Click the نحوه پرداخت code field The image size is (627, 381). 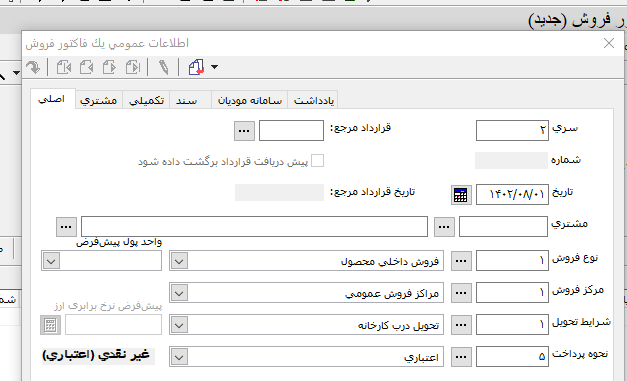click(x=512, y=357)
